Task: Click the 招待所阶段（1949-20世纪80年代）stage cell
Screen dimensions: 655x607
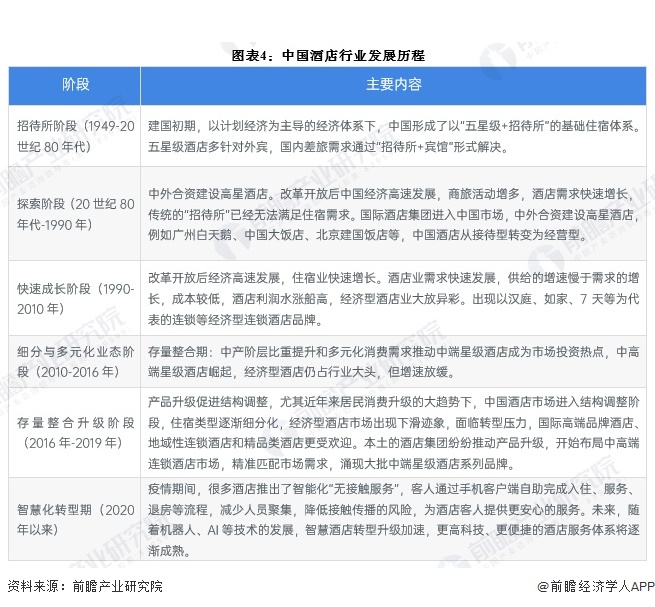Action: [75, 136]
